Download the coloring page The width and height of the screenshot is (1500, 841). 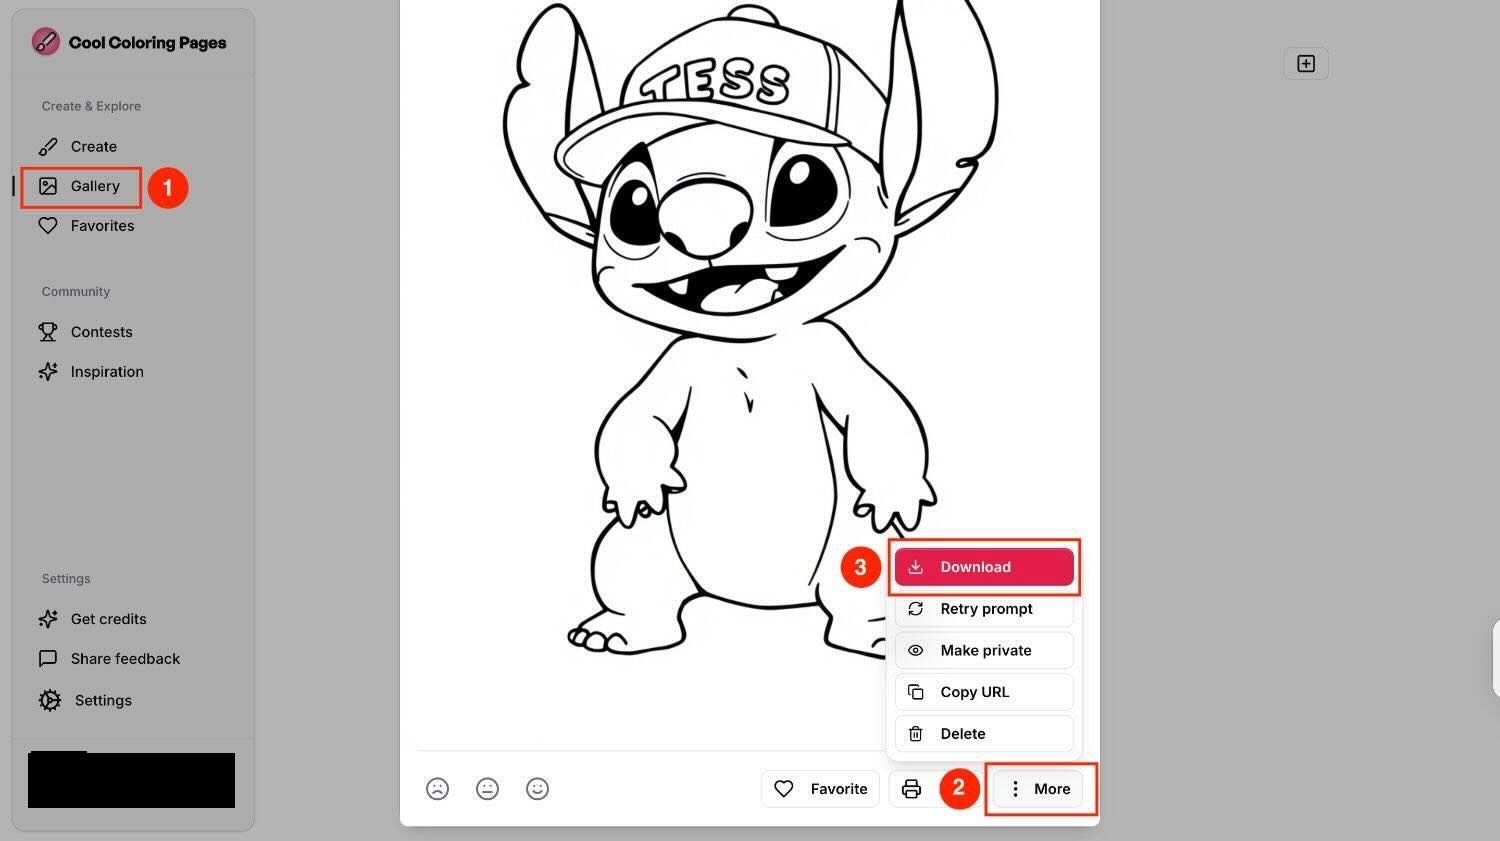[984, 567]
